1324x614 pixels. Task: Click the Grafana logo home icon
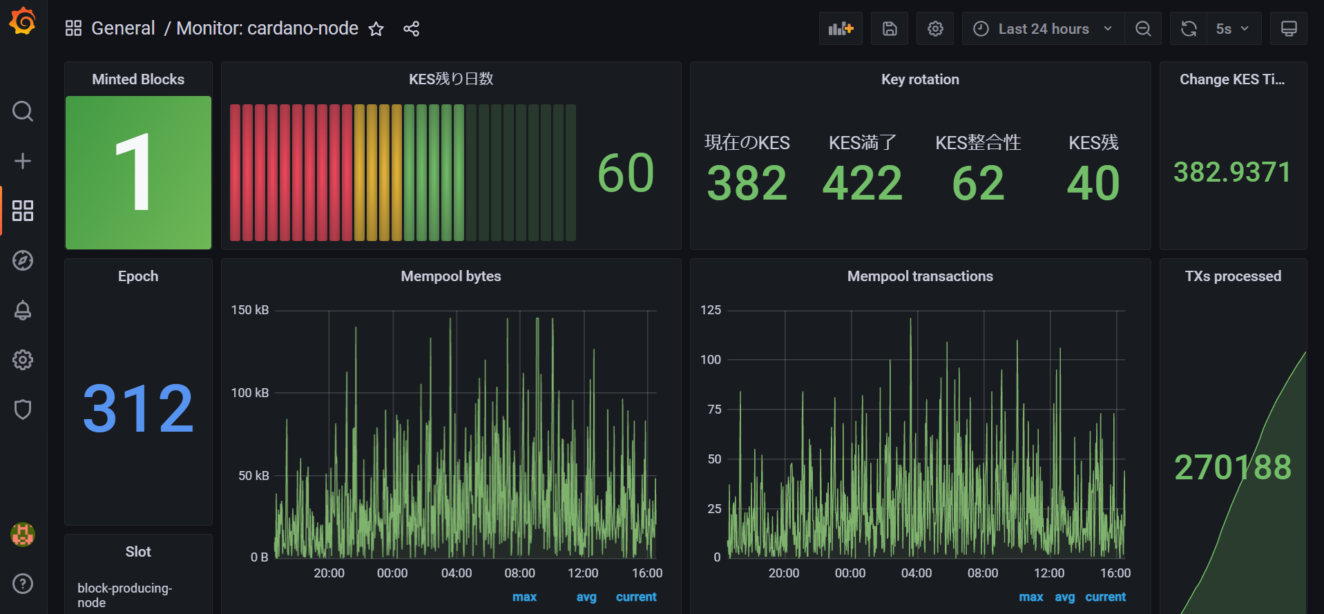coord(23,22)
